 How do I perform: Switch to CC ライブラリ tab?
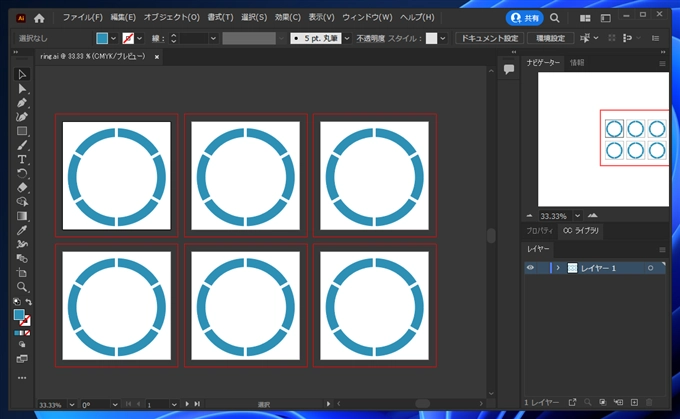pyautogui.click(x=580, y=231)
